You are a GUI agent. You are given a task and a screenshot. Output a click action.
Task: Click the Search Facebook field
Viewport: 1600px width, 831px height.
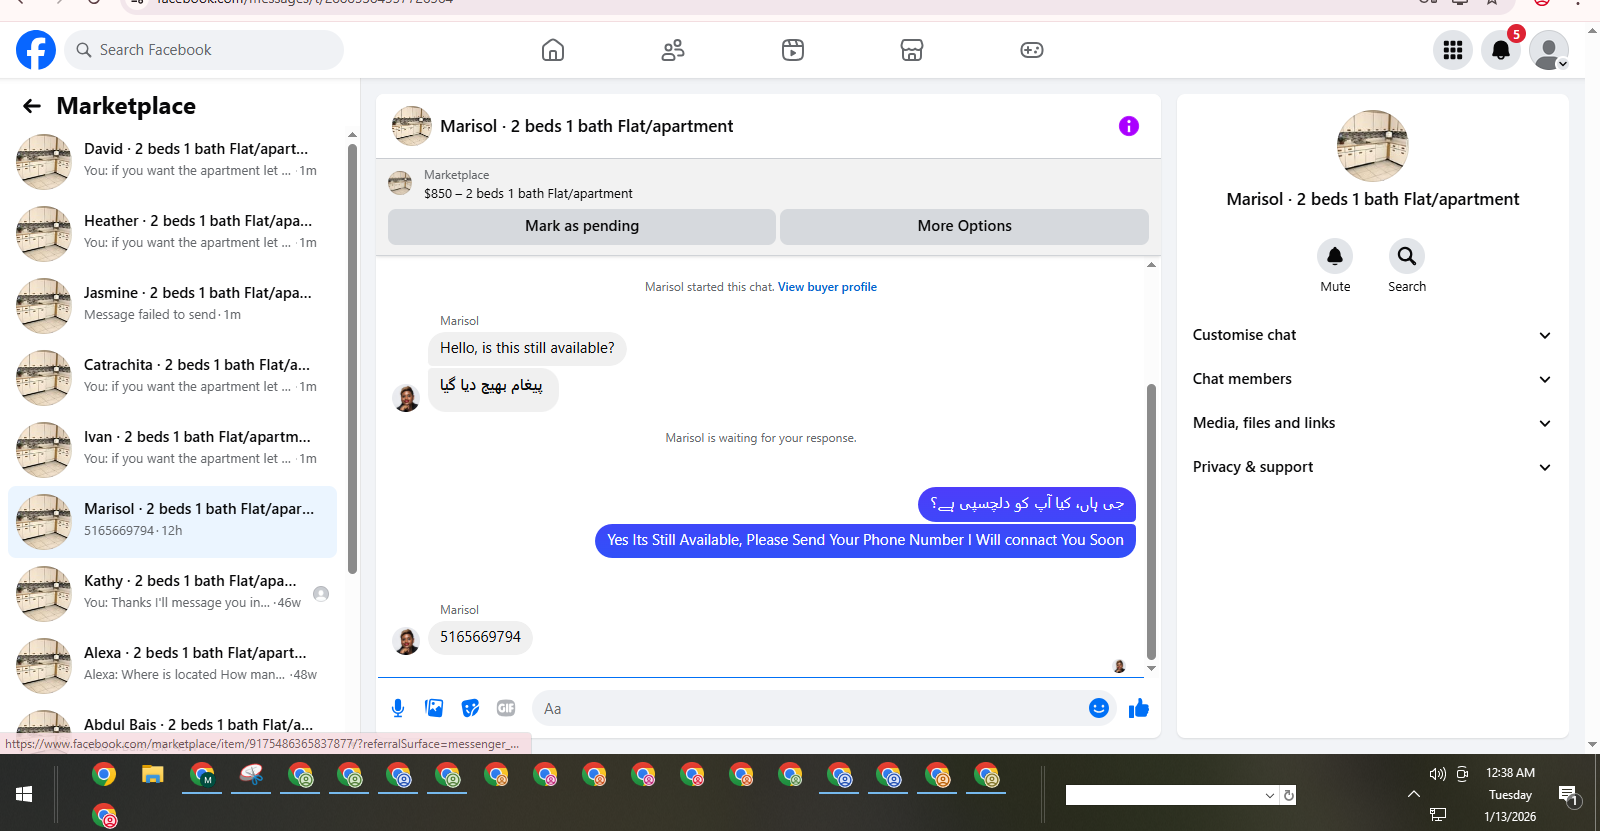coord(204,50)
